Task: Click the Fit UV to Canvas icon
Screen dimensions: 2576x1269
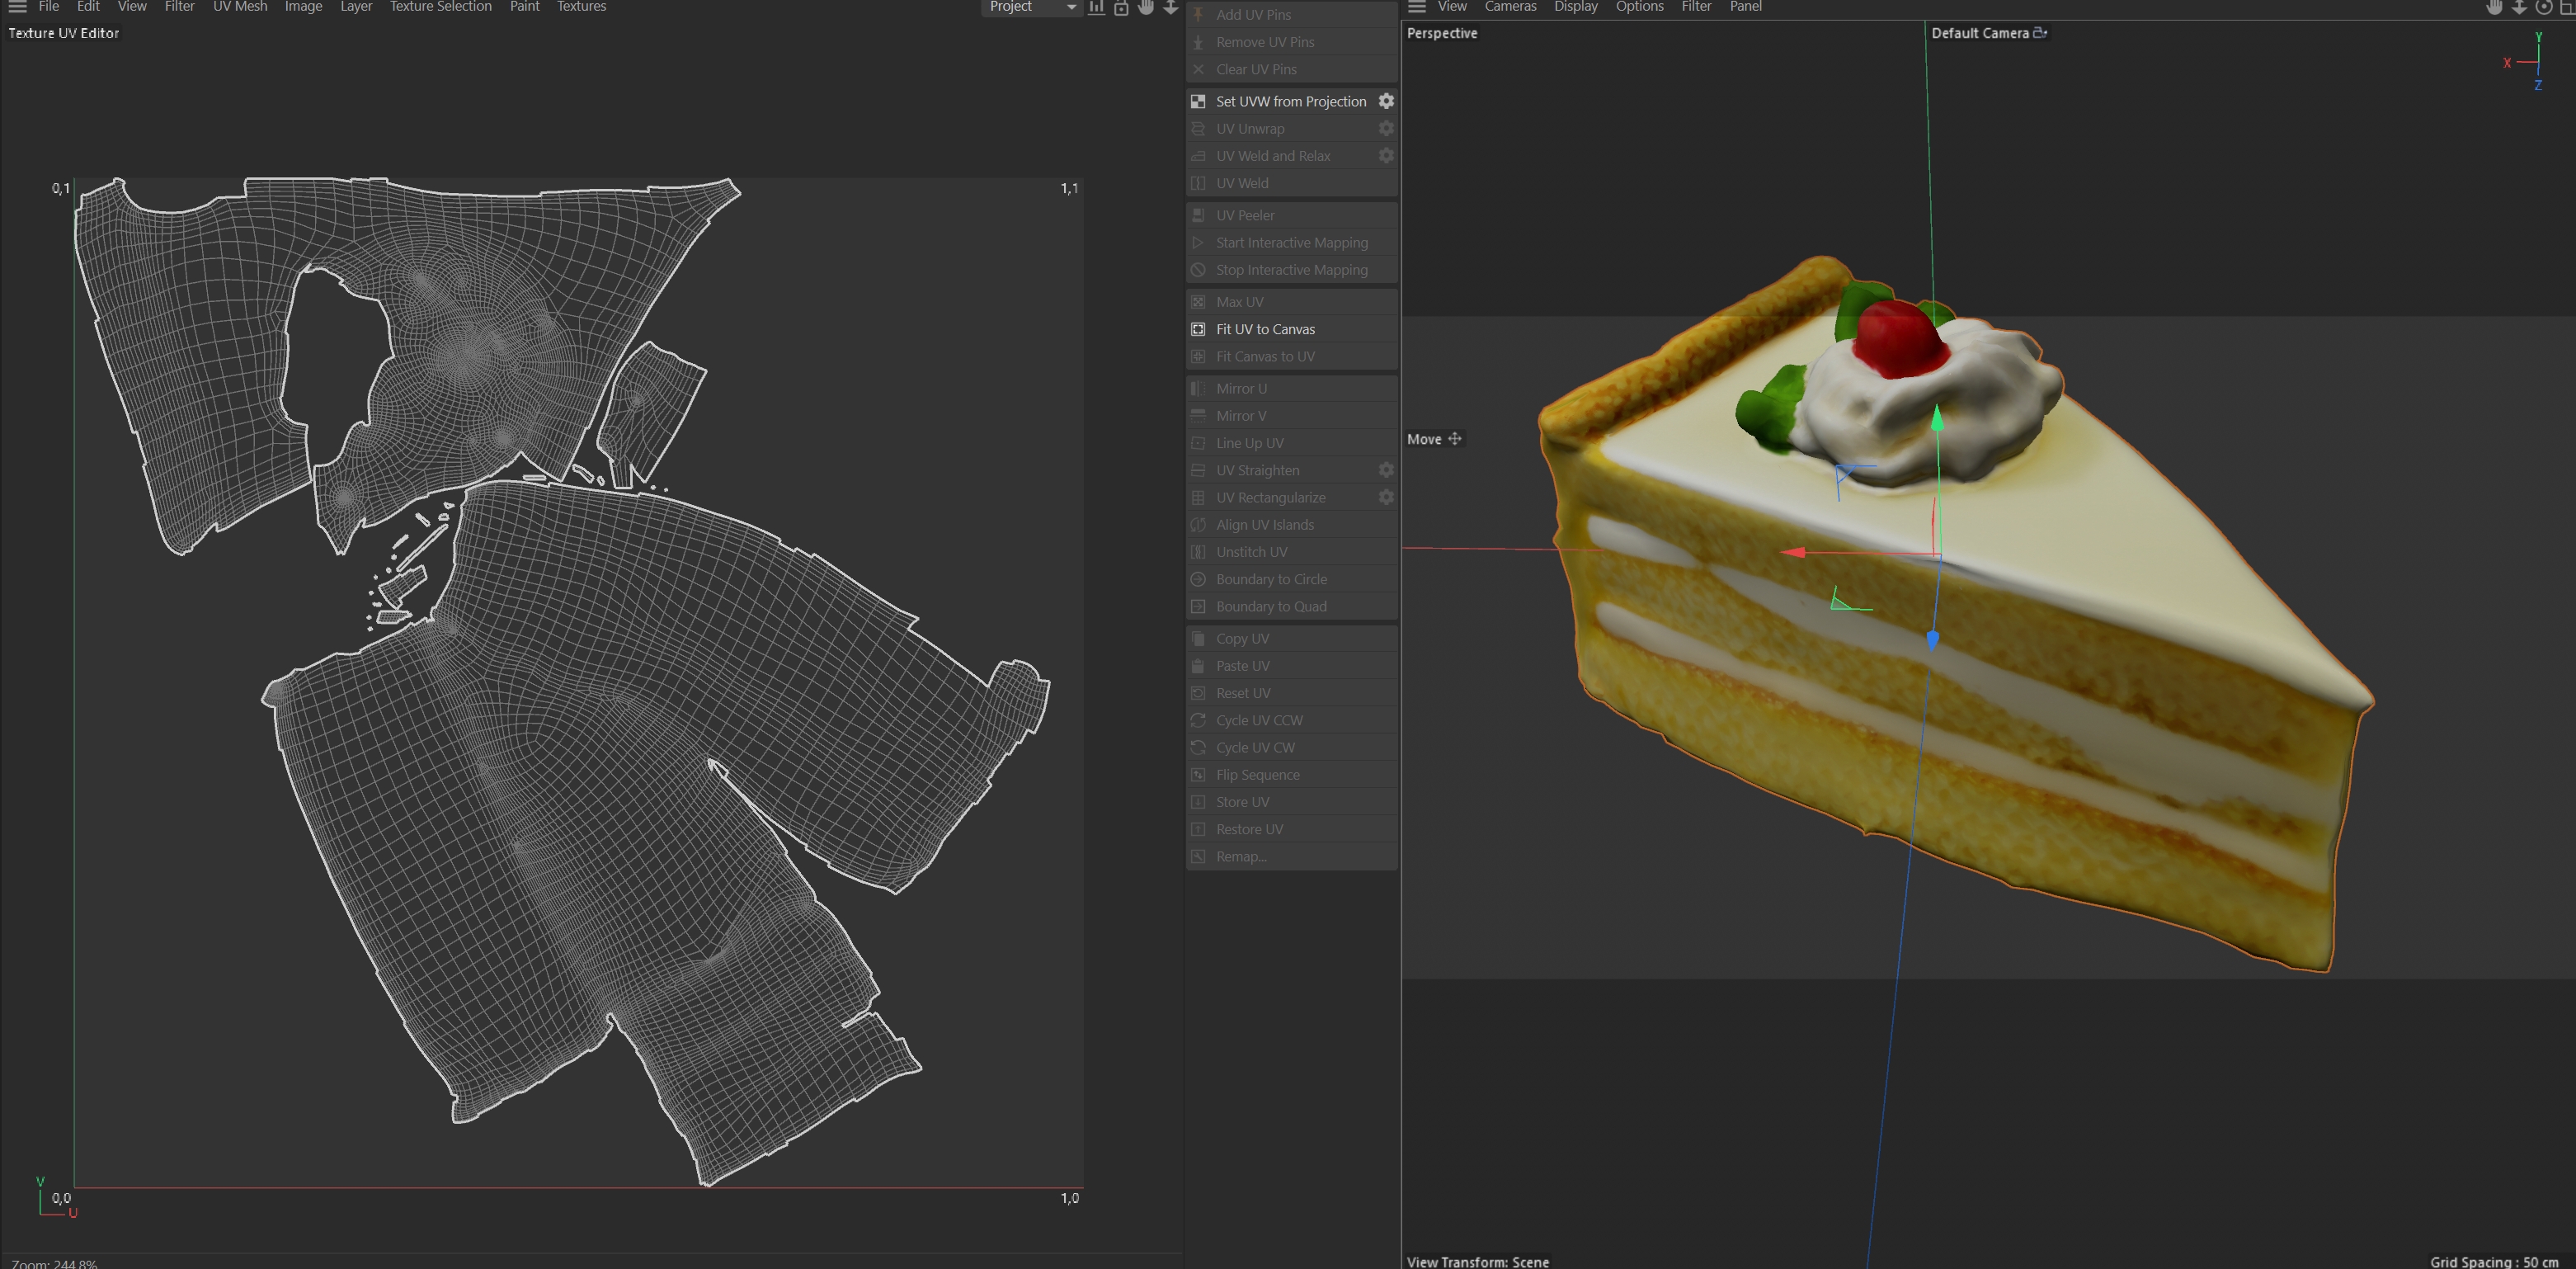Action: (x=1198, y=329)
